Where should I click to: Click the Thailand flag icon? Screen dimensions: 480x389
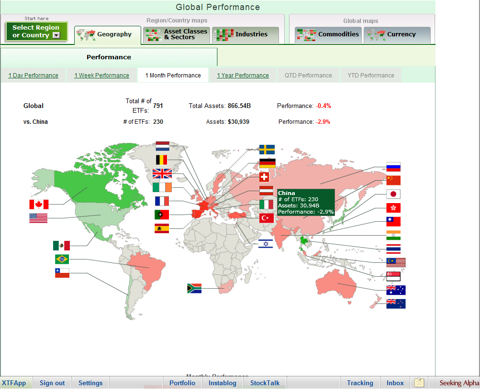393,249
